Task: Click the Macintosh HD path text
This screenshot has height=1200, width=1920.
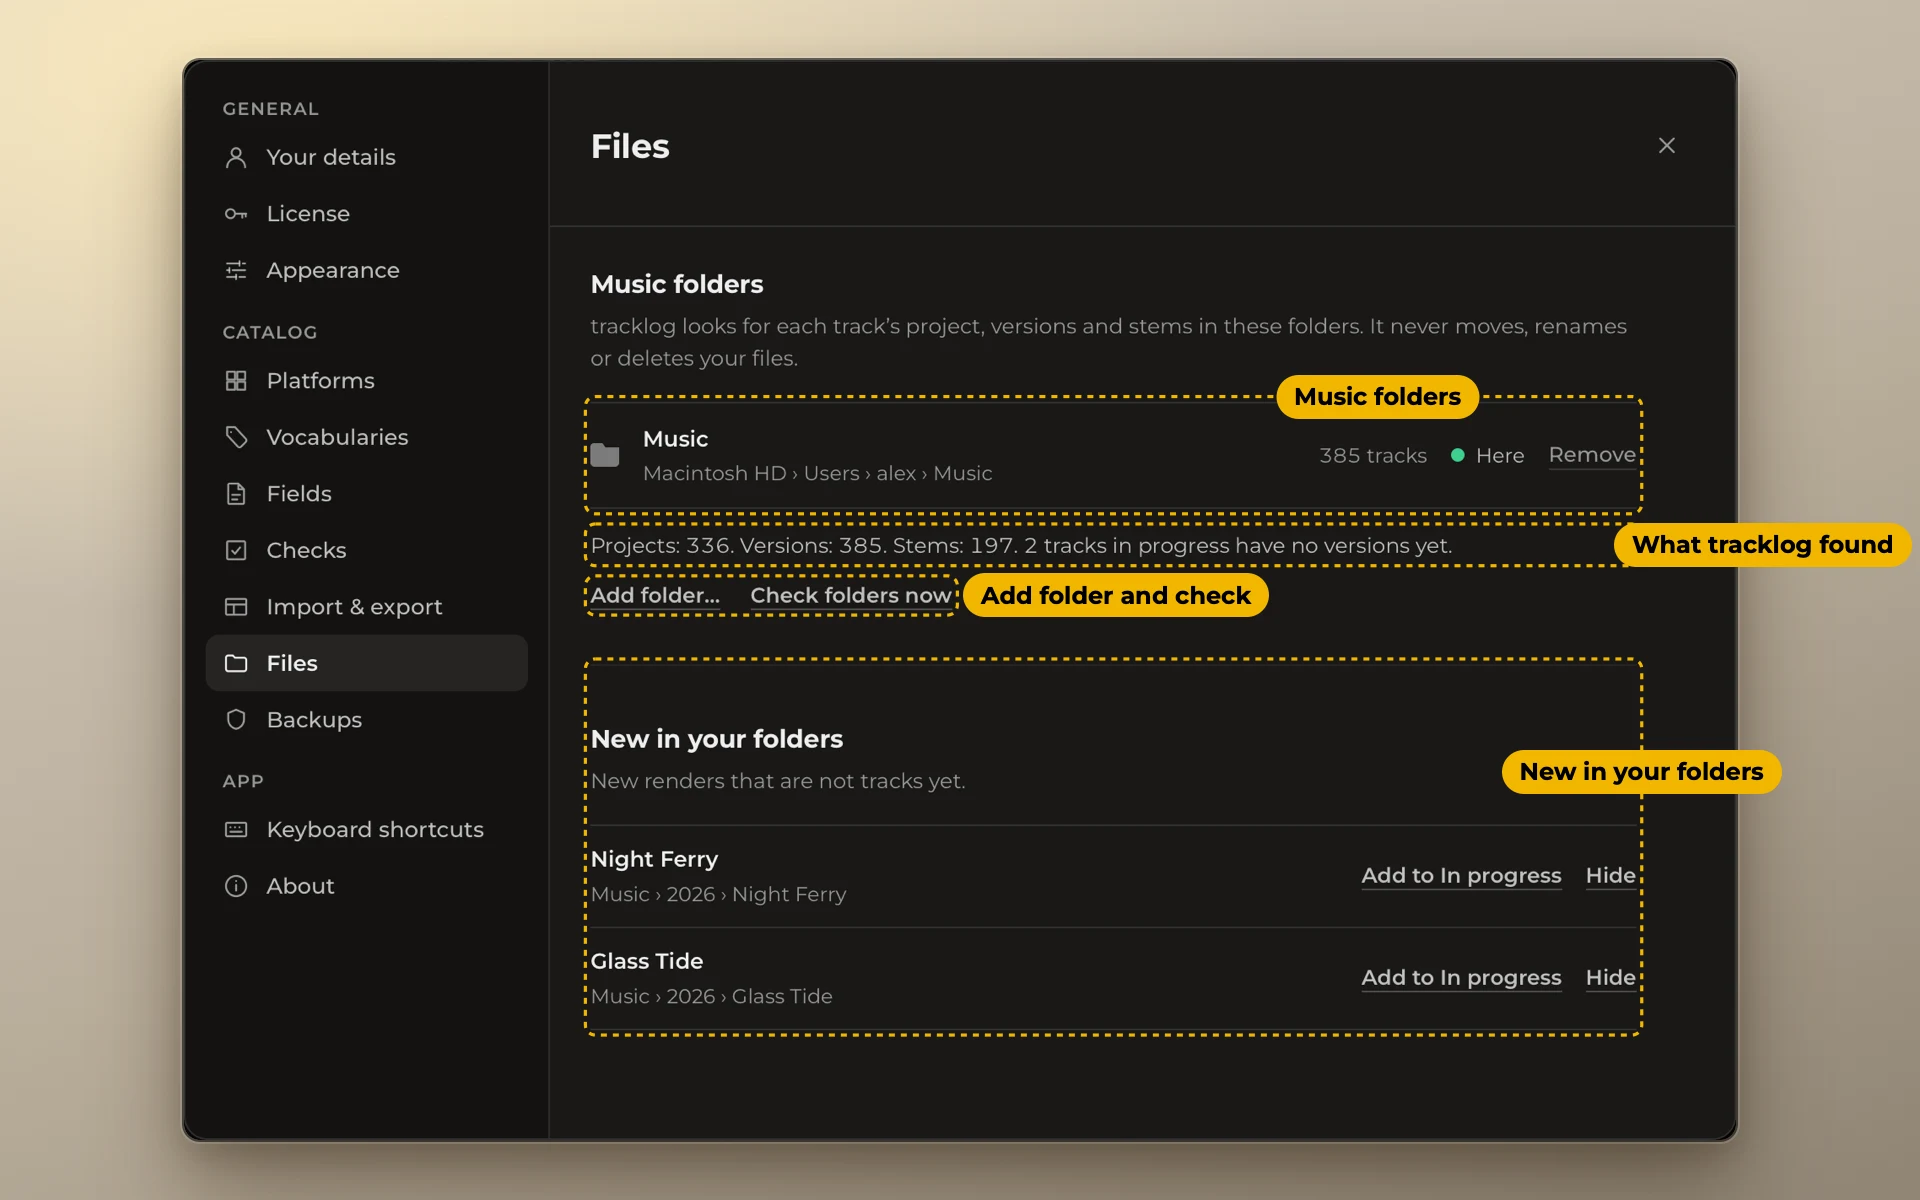Action: coord(817,473)
